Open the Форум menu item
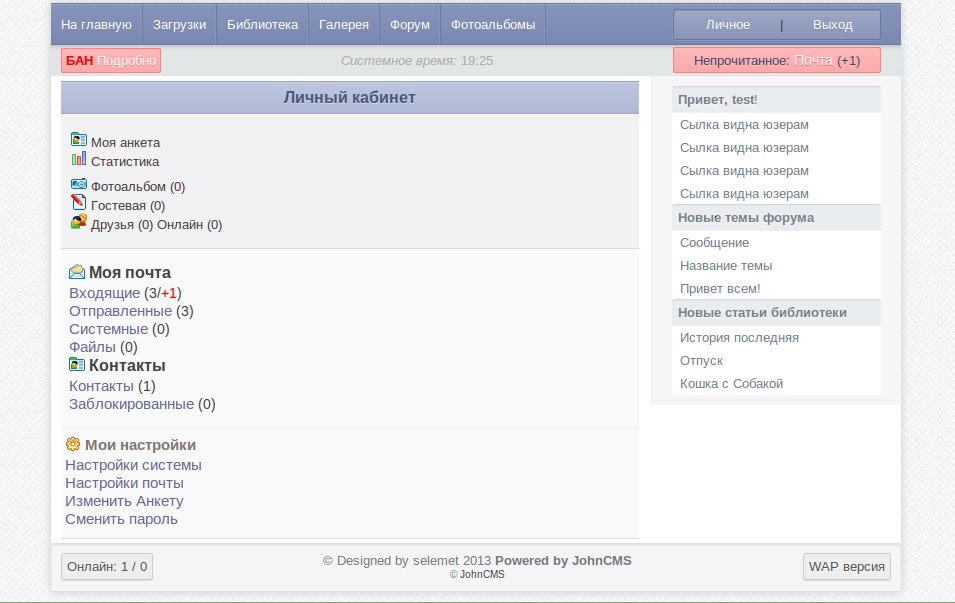Screen dimensions: 955x603 click(410, 25)
